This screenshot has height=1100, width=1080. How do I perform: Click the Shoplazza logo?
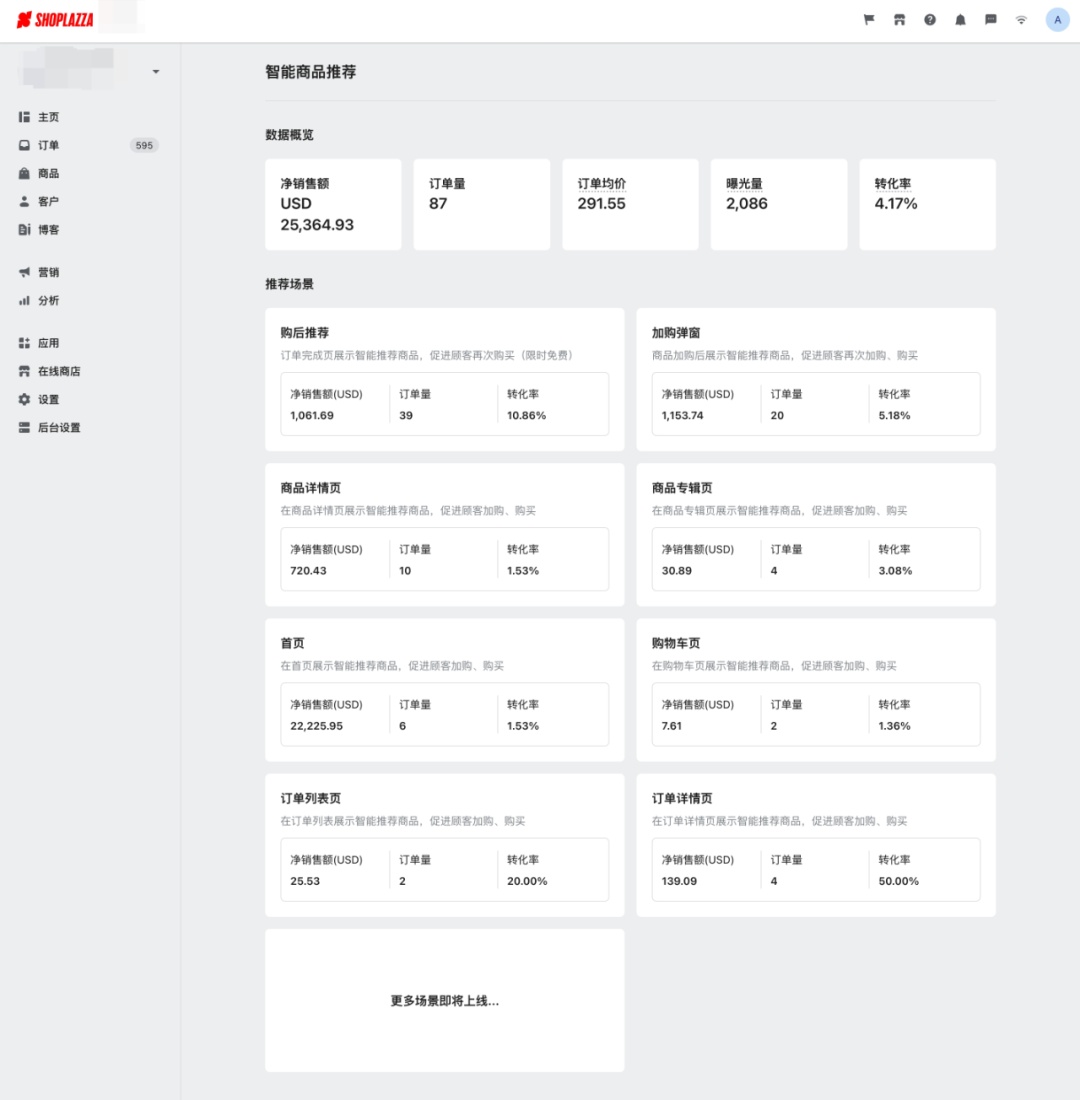(55, 20)
